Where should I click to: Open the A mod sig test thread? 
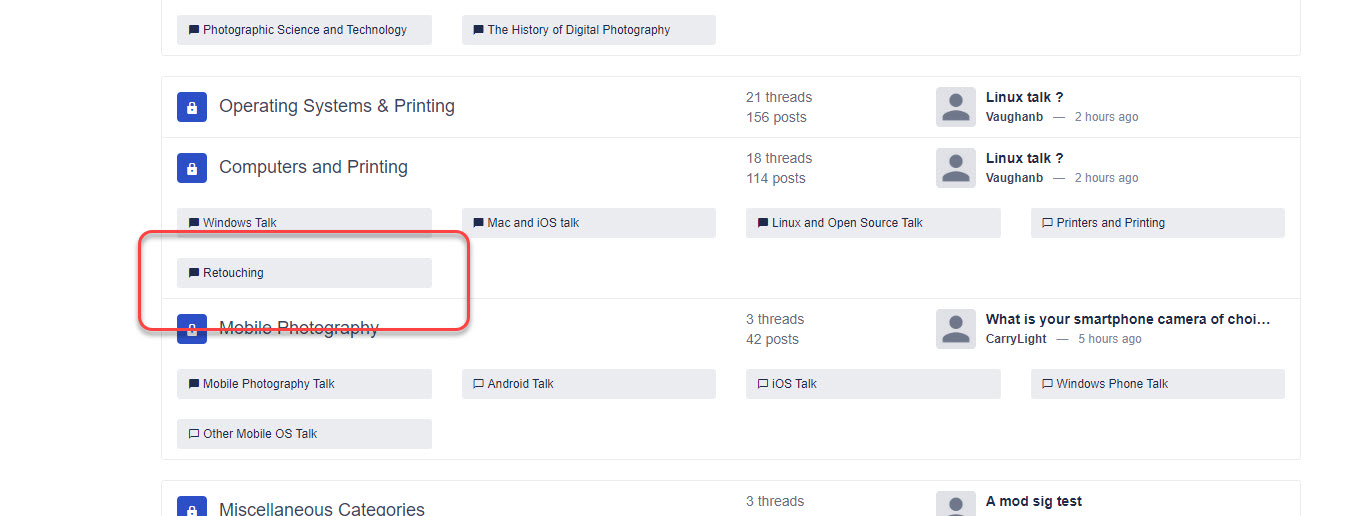coord(1033,501)
